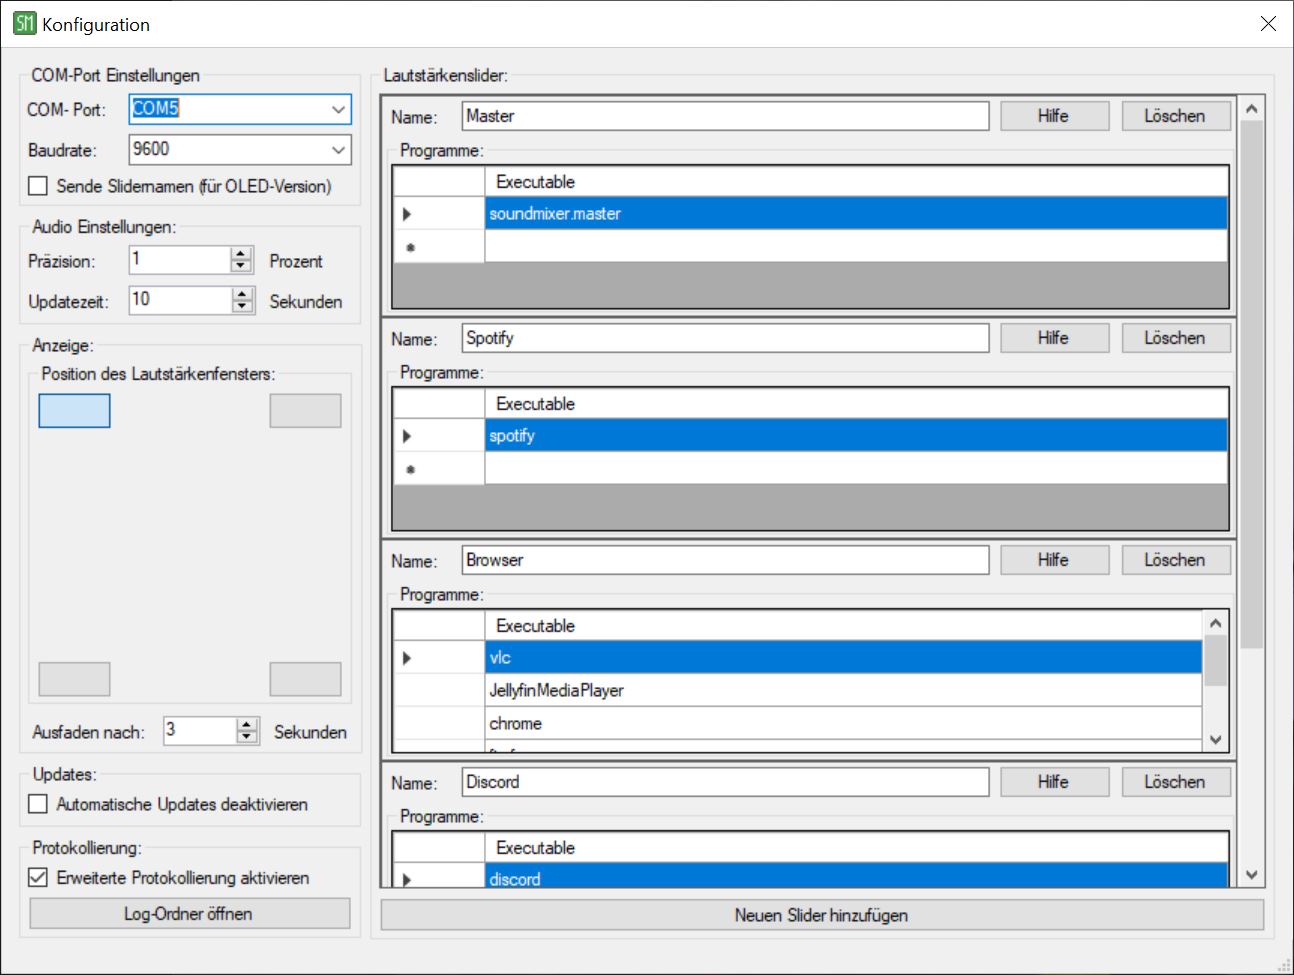This screenshot has height=975, width=1294.
Task: Open Hilfe for the Spotify slider
Action: click(1055, 338)
